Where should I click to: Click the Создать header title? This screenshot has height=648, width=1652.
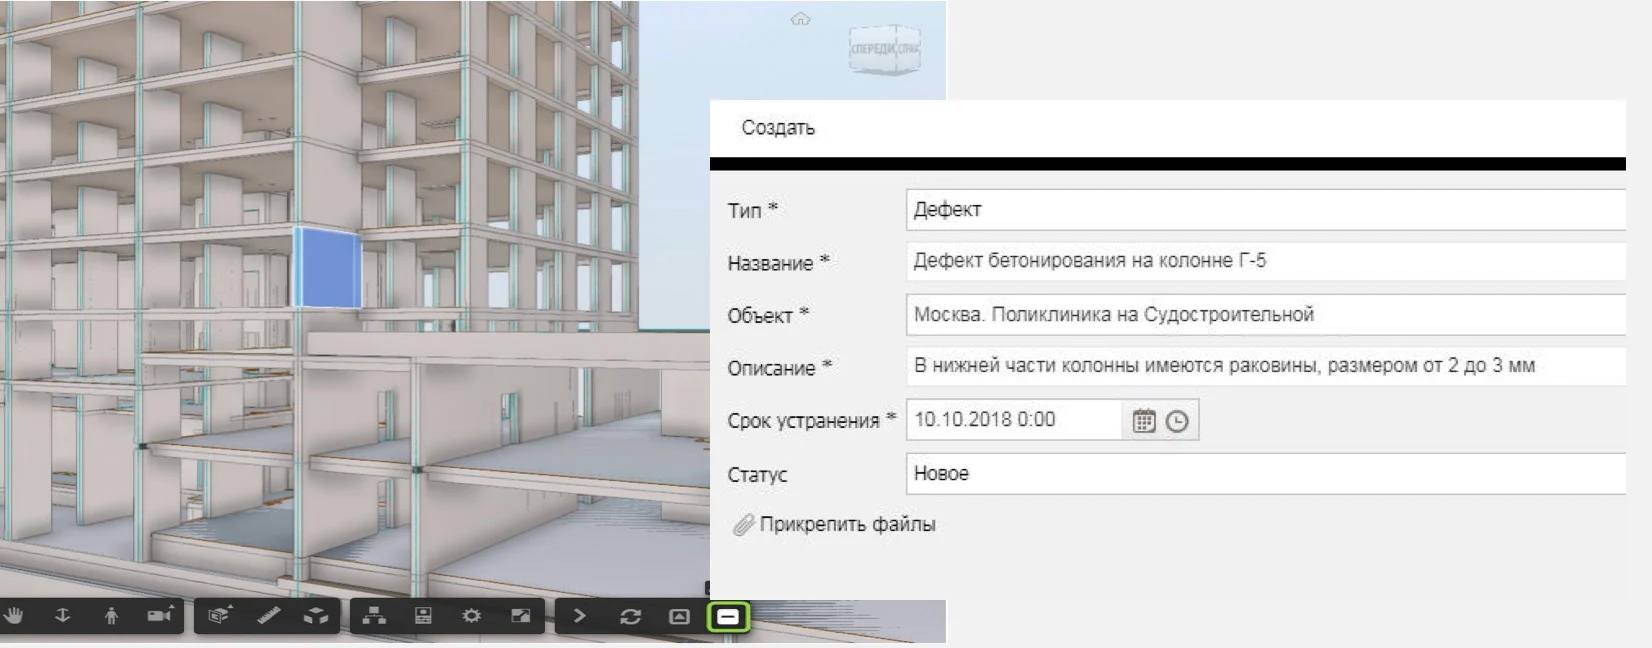pos(778,128)
